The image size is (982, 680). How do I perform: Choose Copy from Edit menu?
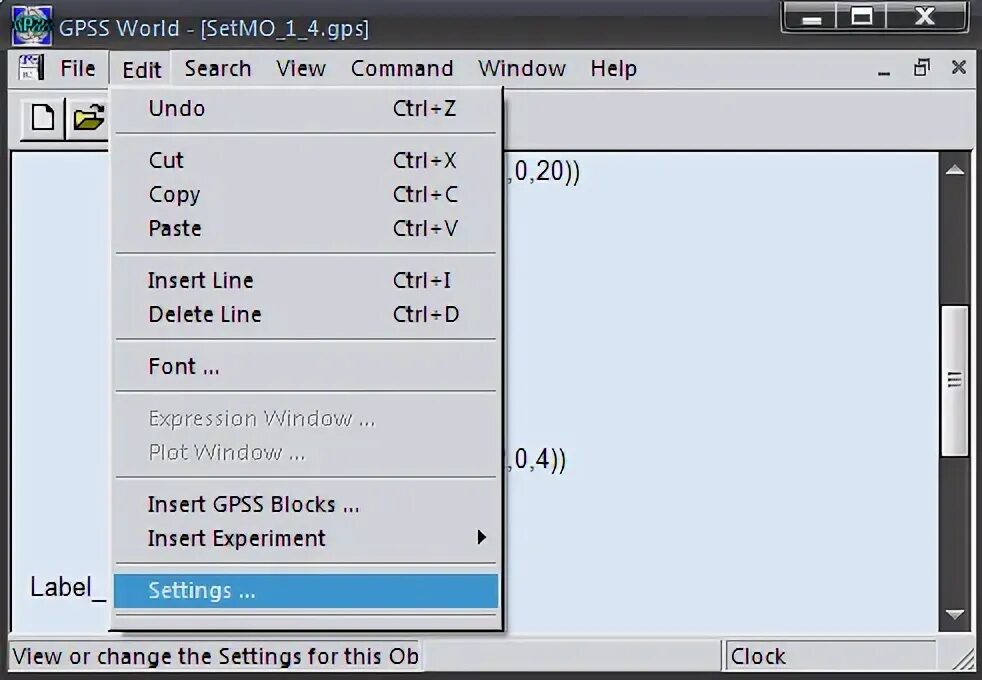coord(306,194)
